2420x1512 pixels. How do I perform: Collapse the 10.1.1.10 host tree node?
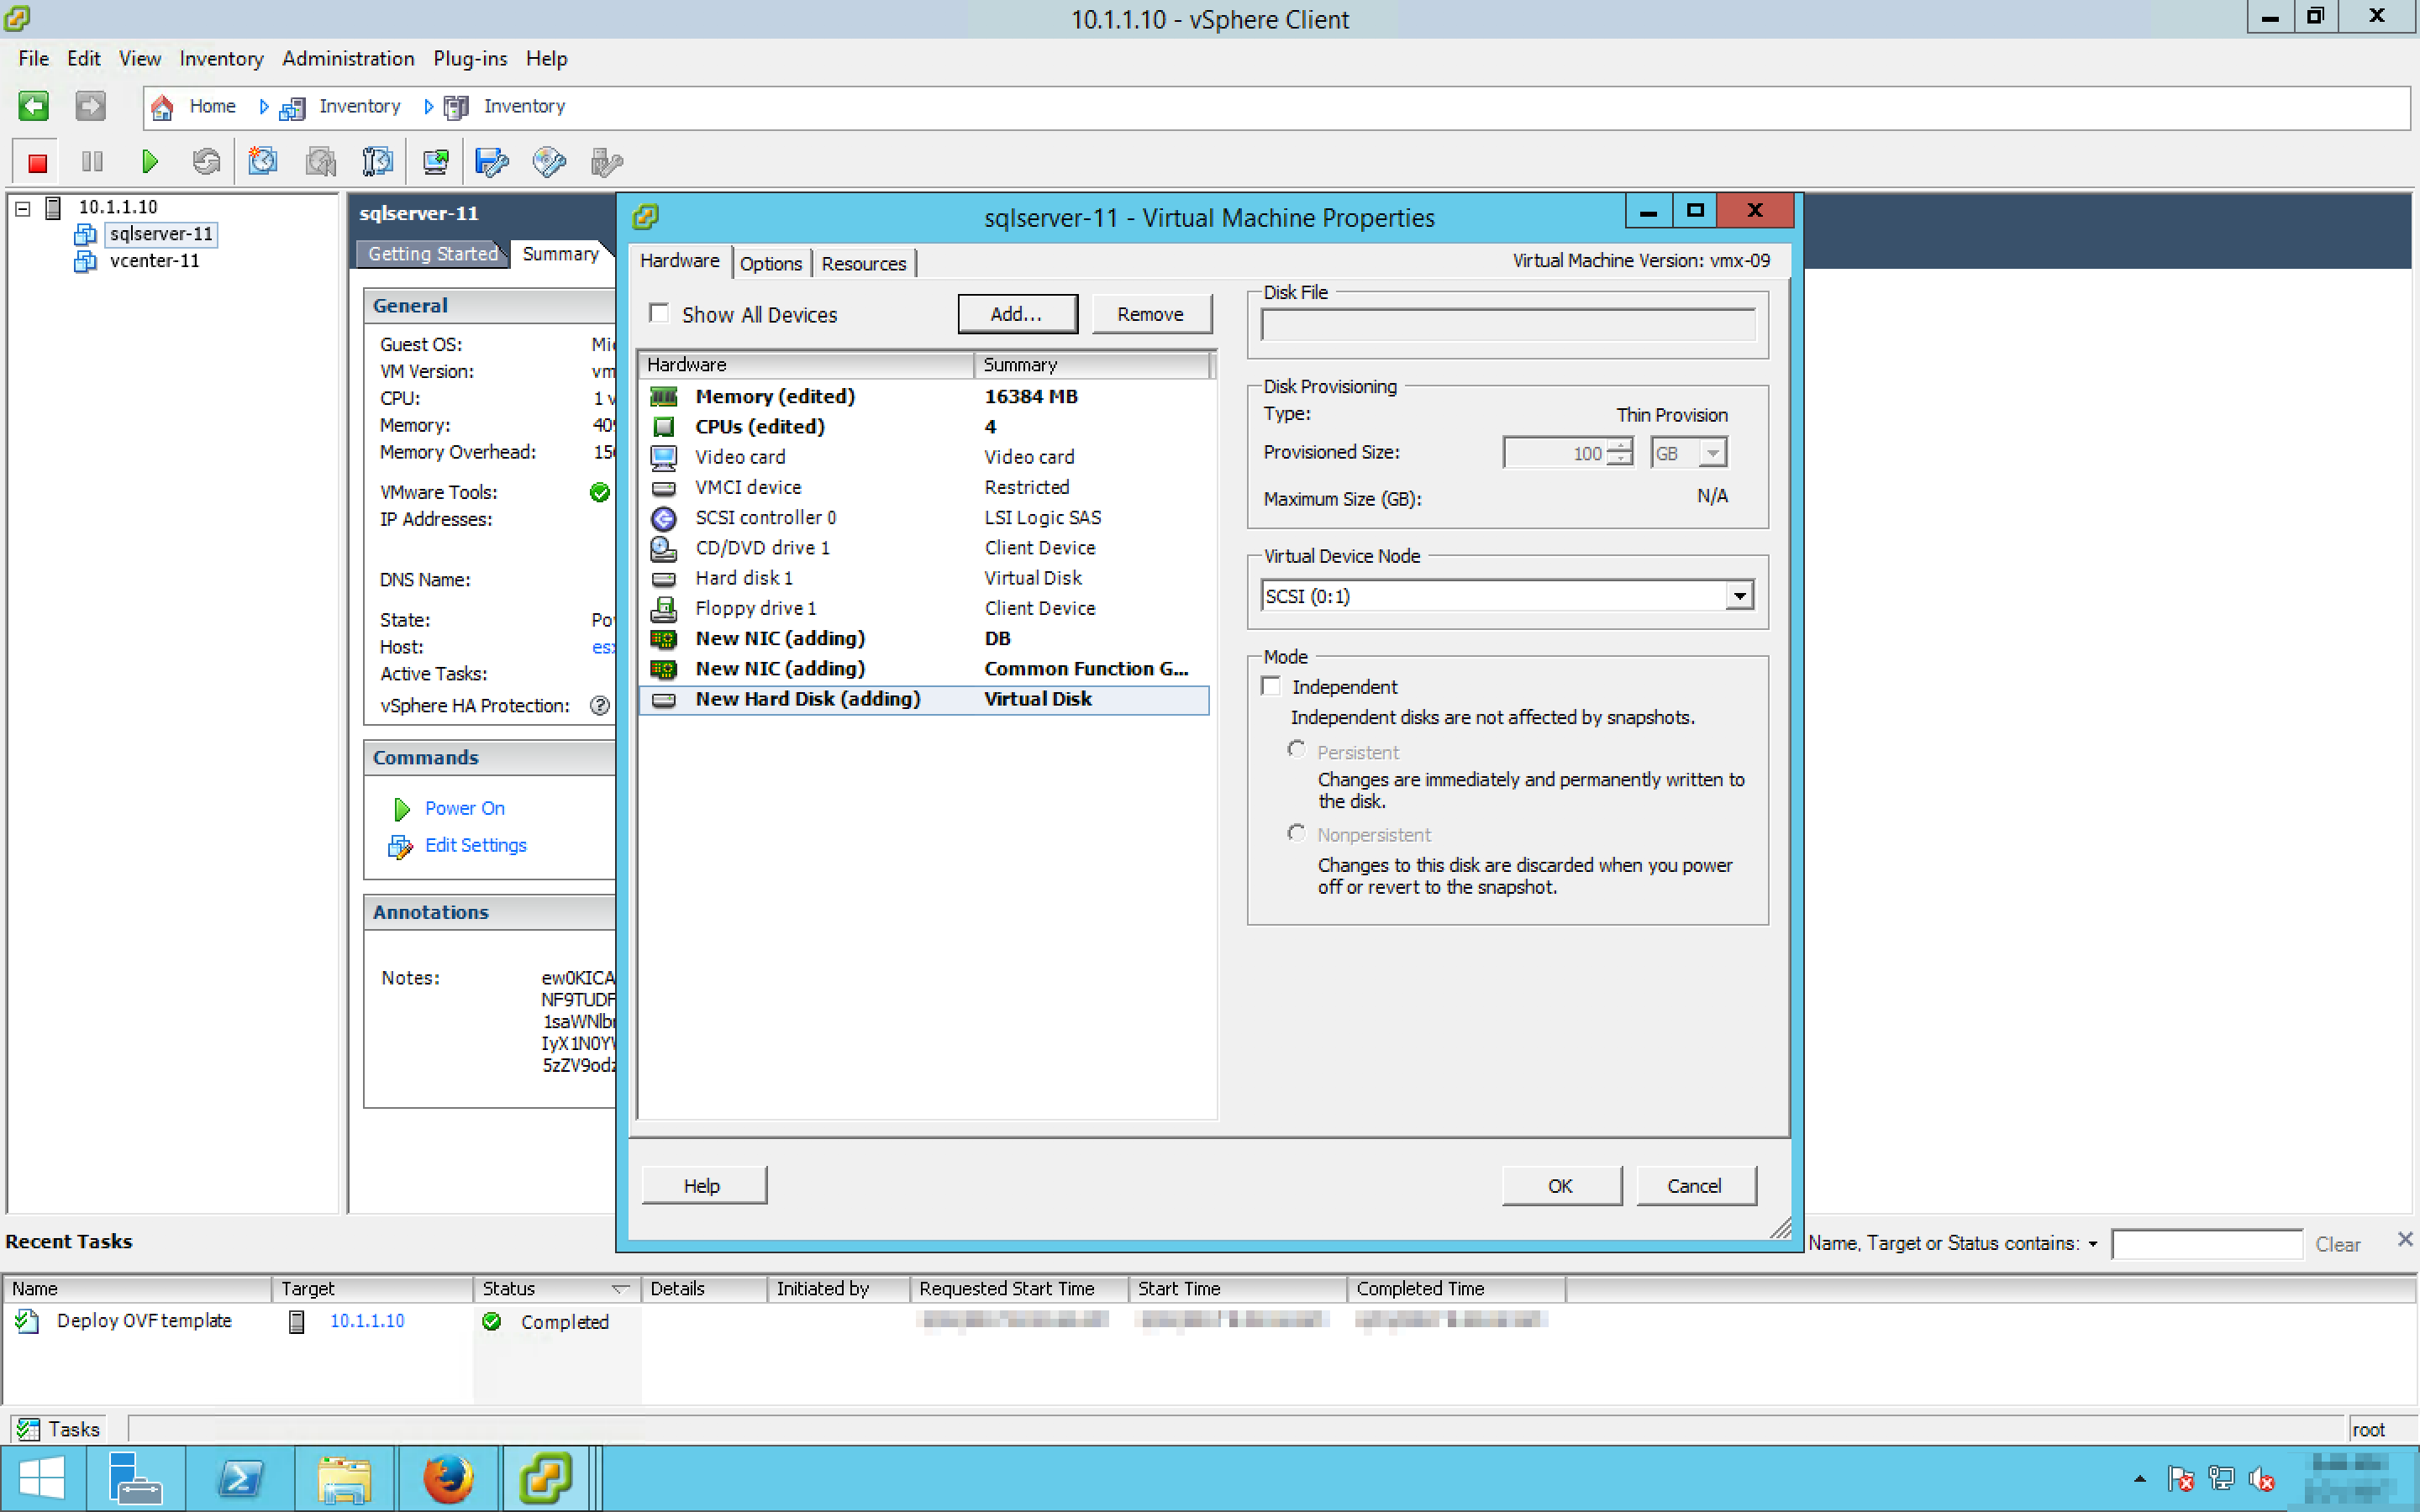coord(23,208)
